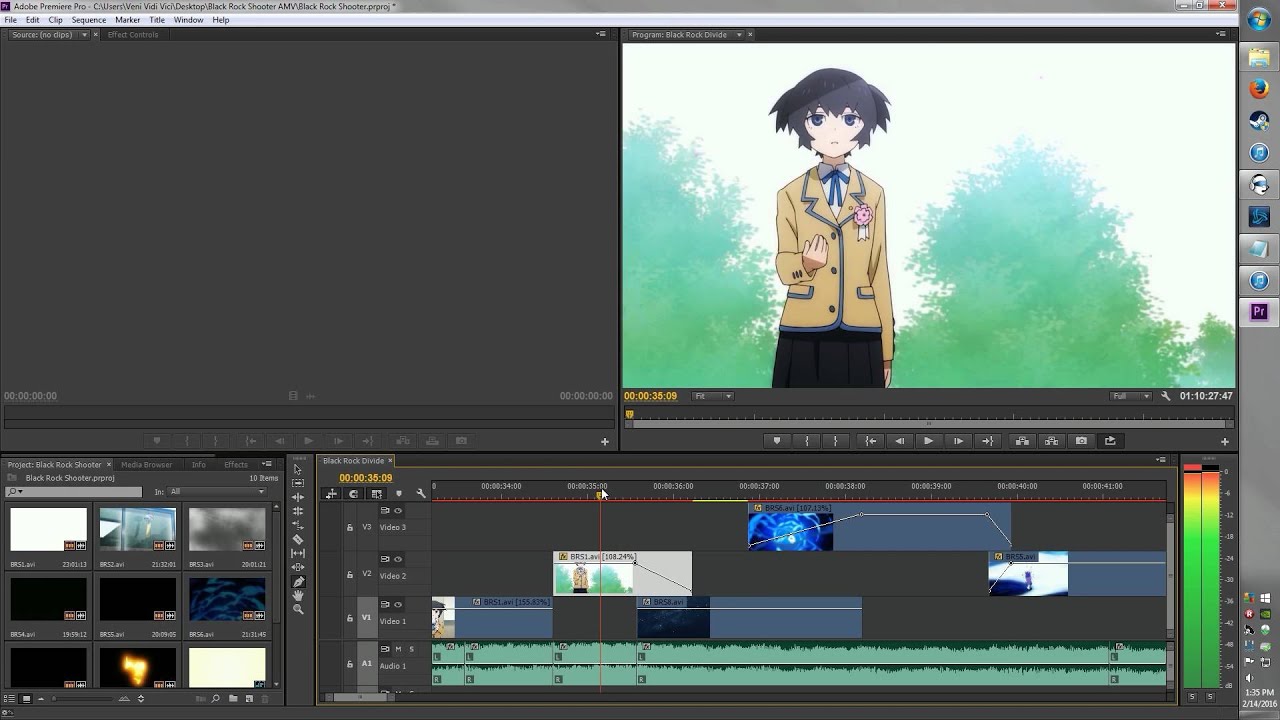Viewport: 1280px width, 720px height.
Task: Toggle sync lock for Video 3
Action: [x=385, y=511]
